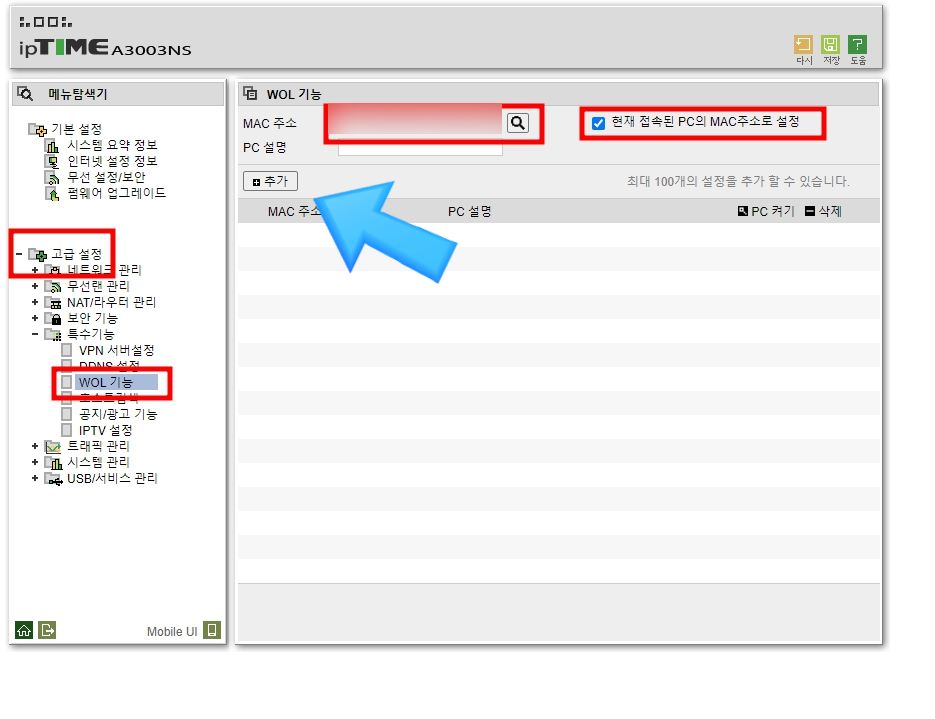This screenshot has height=719, width=935.
Task: Click the 메뉴탐색기 search icon
Action: coord(25,94)
